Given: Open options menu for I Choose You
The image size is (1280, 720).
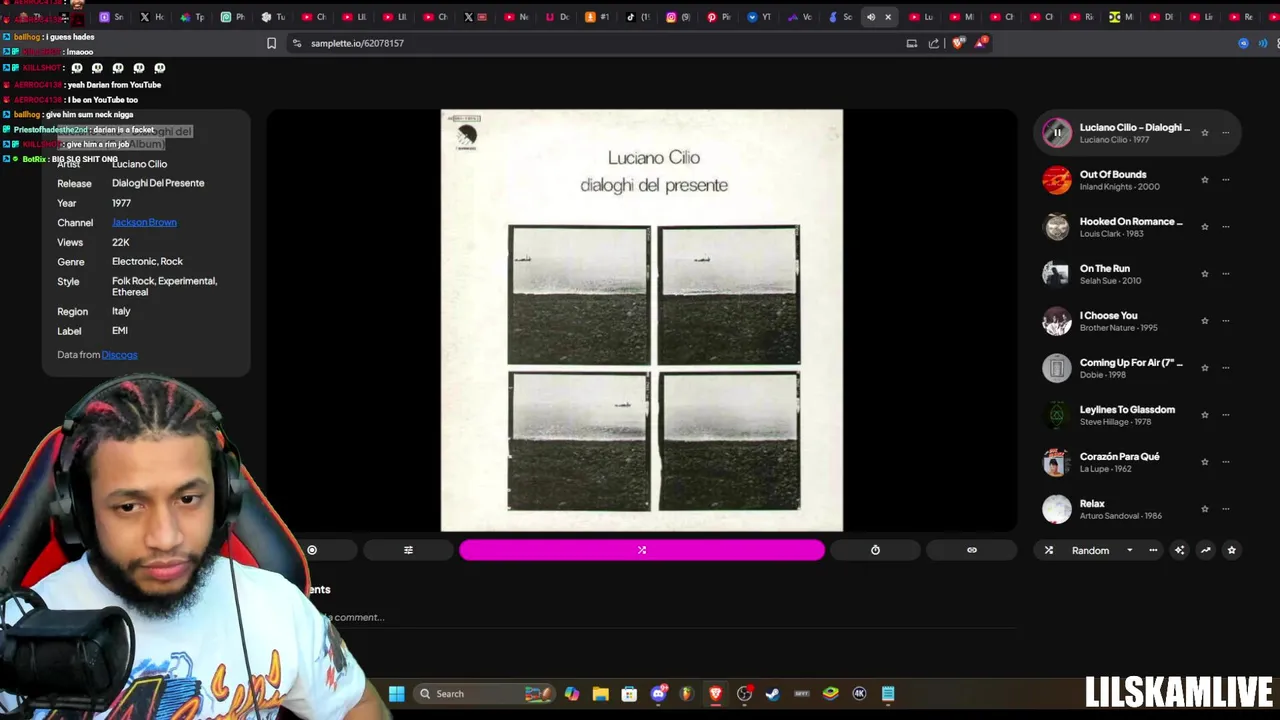Looking at the screenshot, I should [x=1226, y=321].
